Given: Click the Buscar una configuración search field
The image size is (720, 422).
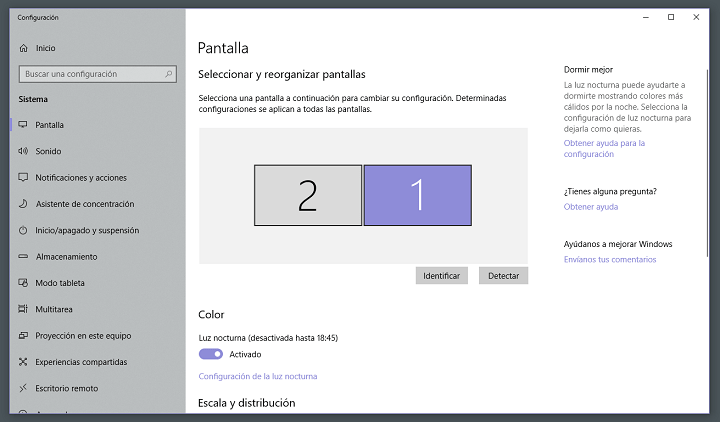Looking at the screenshot, I should point(97,74).
